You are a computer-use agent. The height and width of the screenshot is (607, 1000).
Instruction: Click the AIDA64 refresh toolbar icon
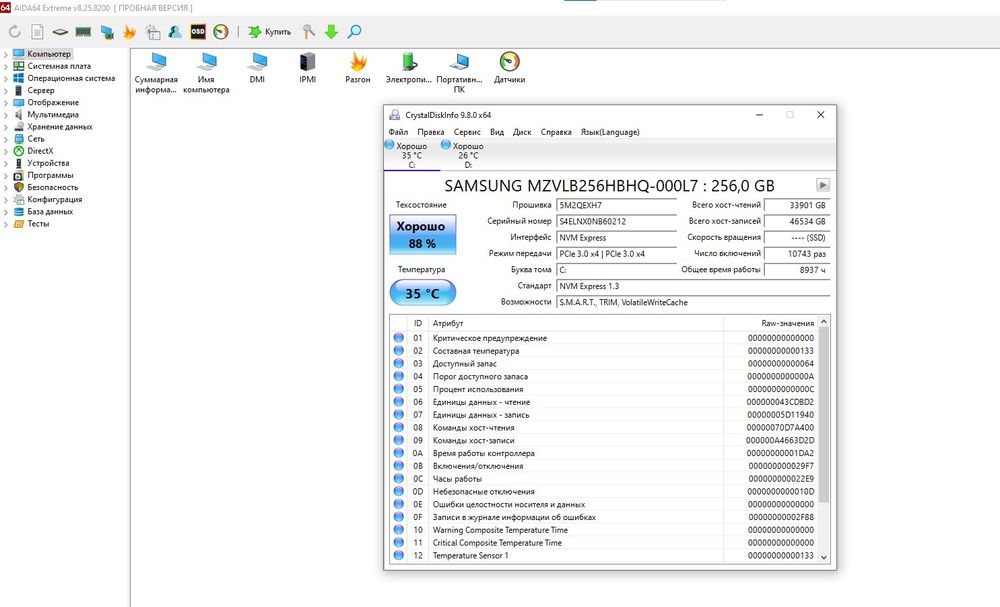[15, 31]
